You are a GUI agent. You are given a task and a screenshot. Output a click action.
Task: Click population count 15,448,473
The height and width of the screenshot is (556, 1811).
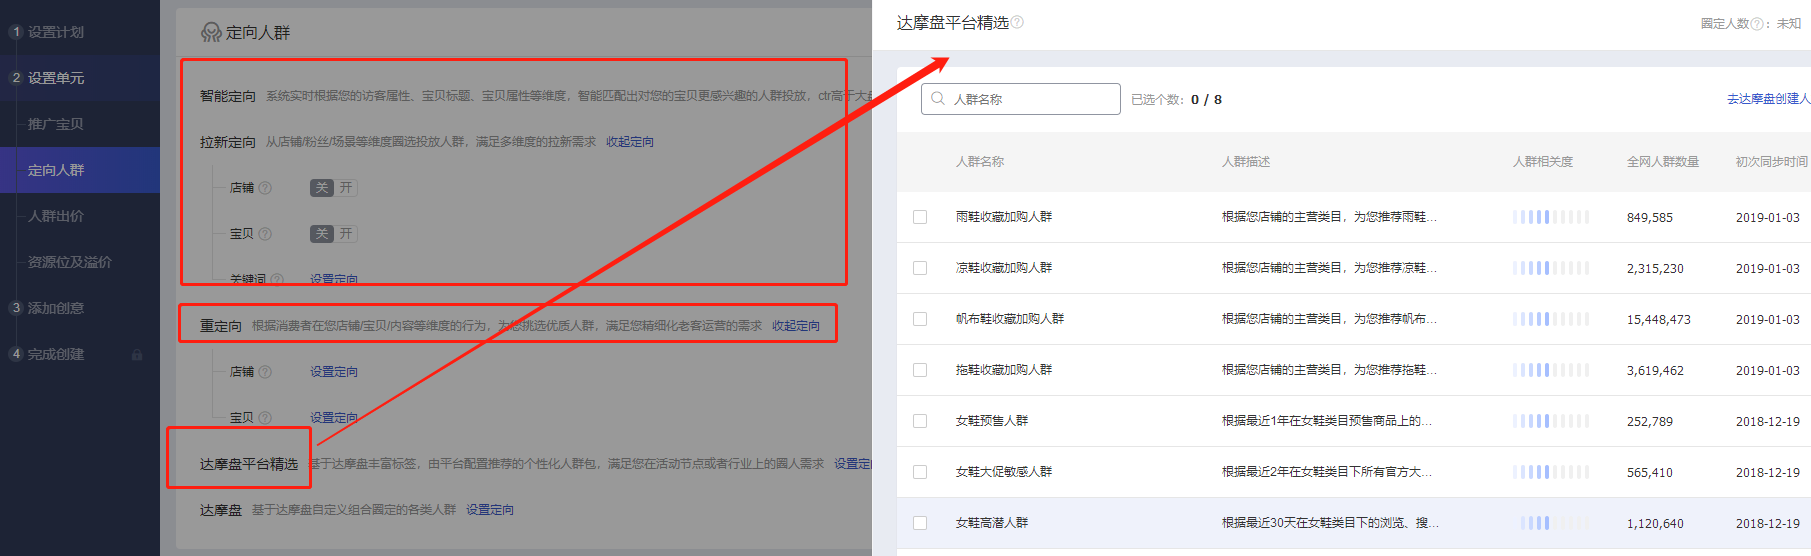point(1658,320)
